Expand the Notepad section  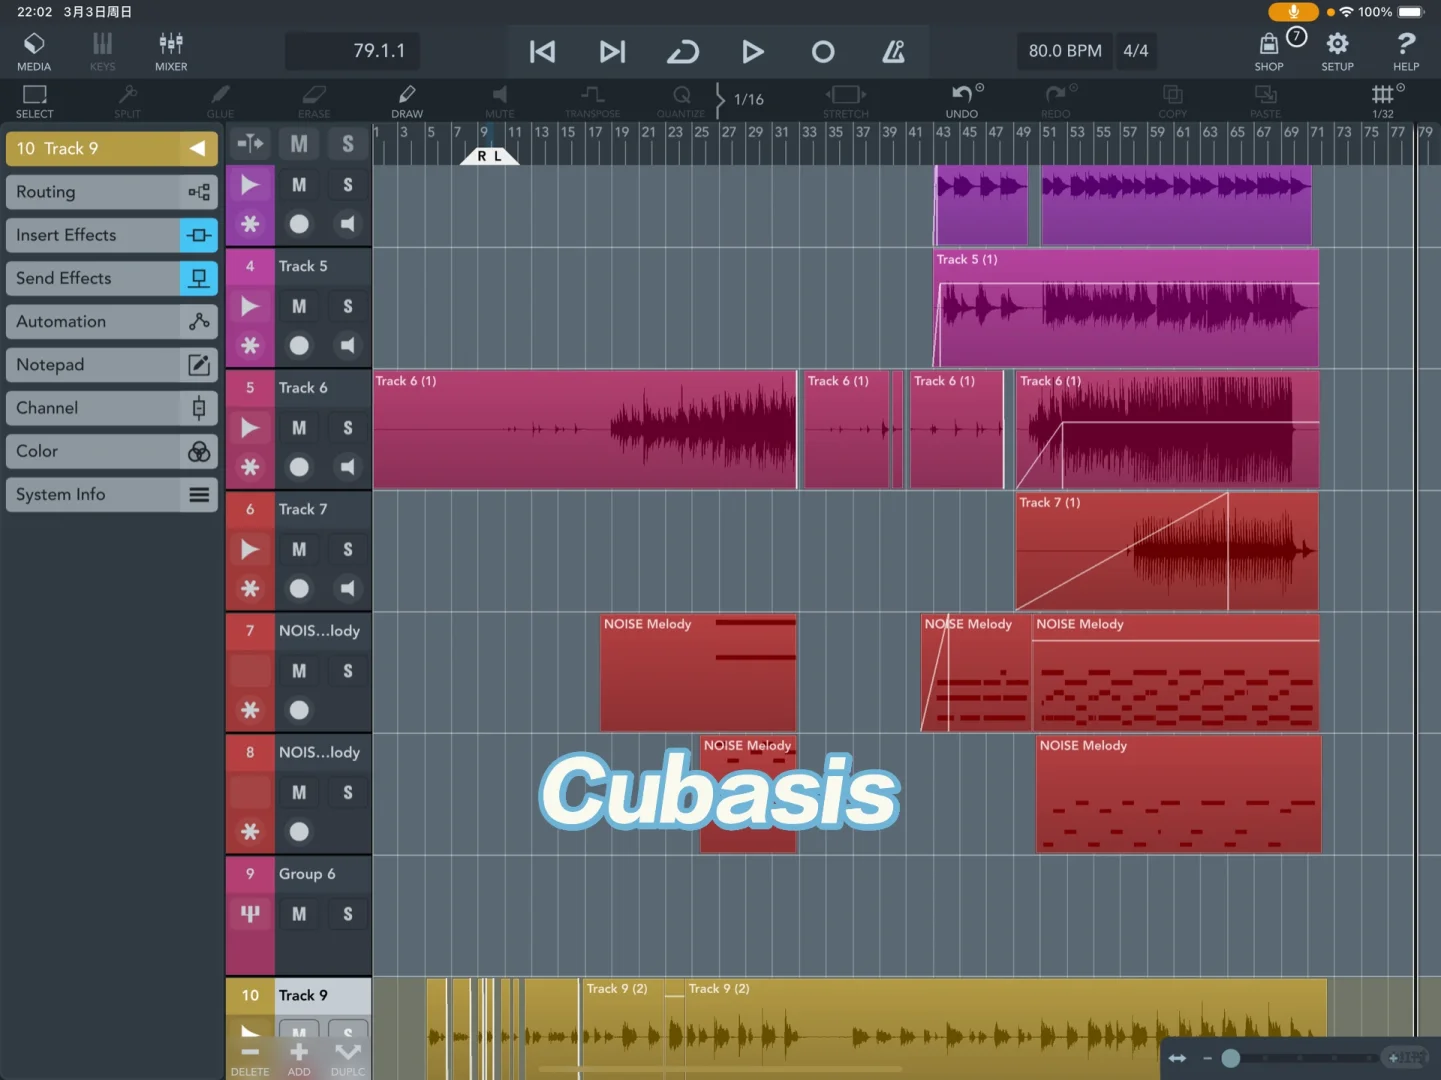(111, 365)
